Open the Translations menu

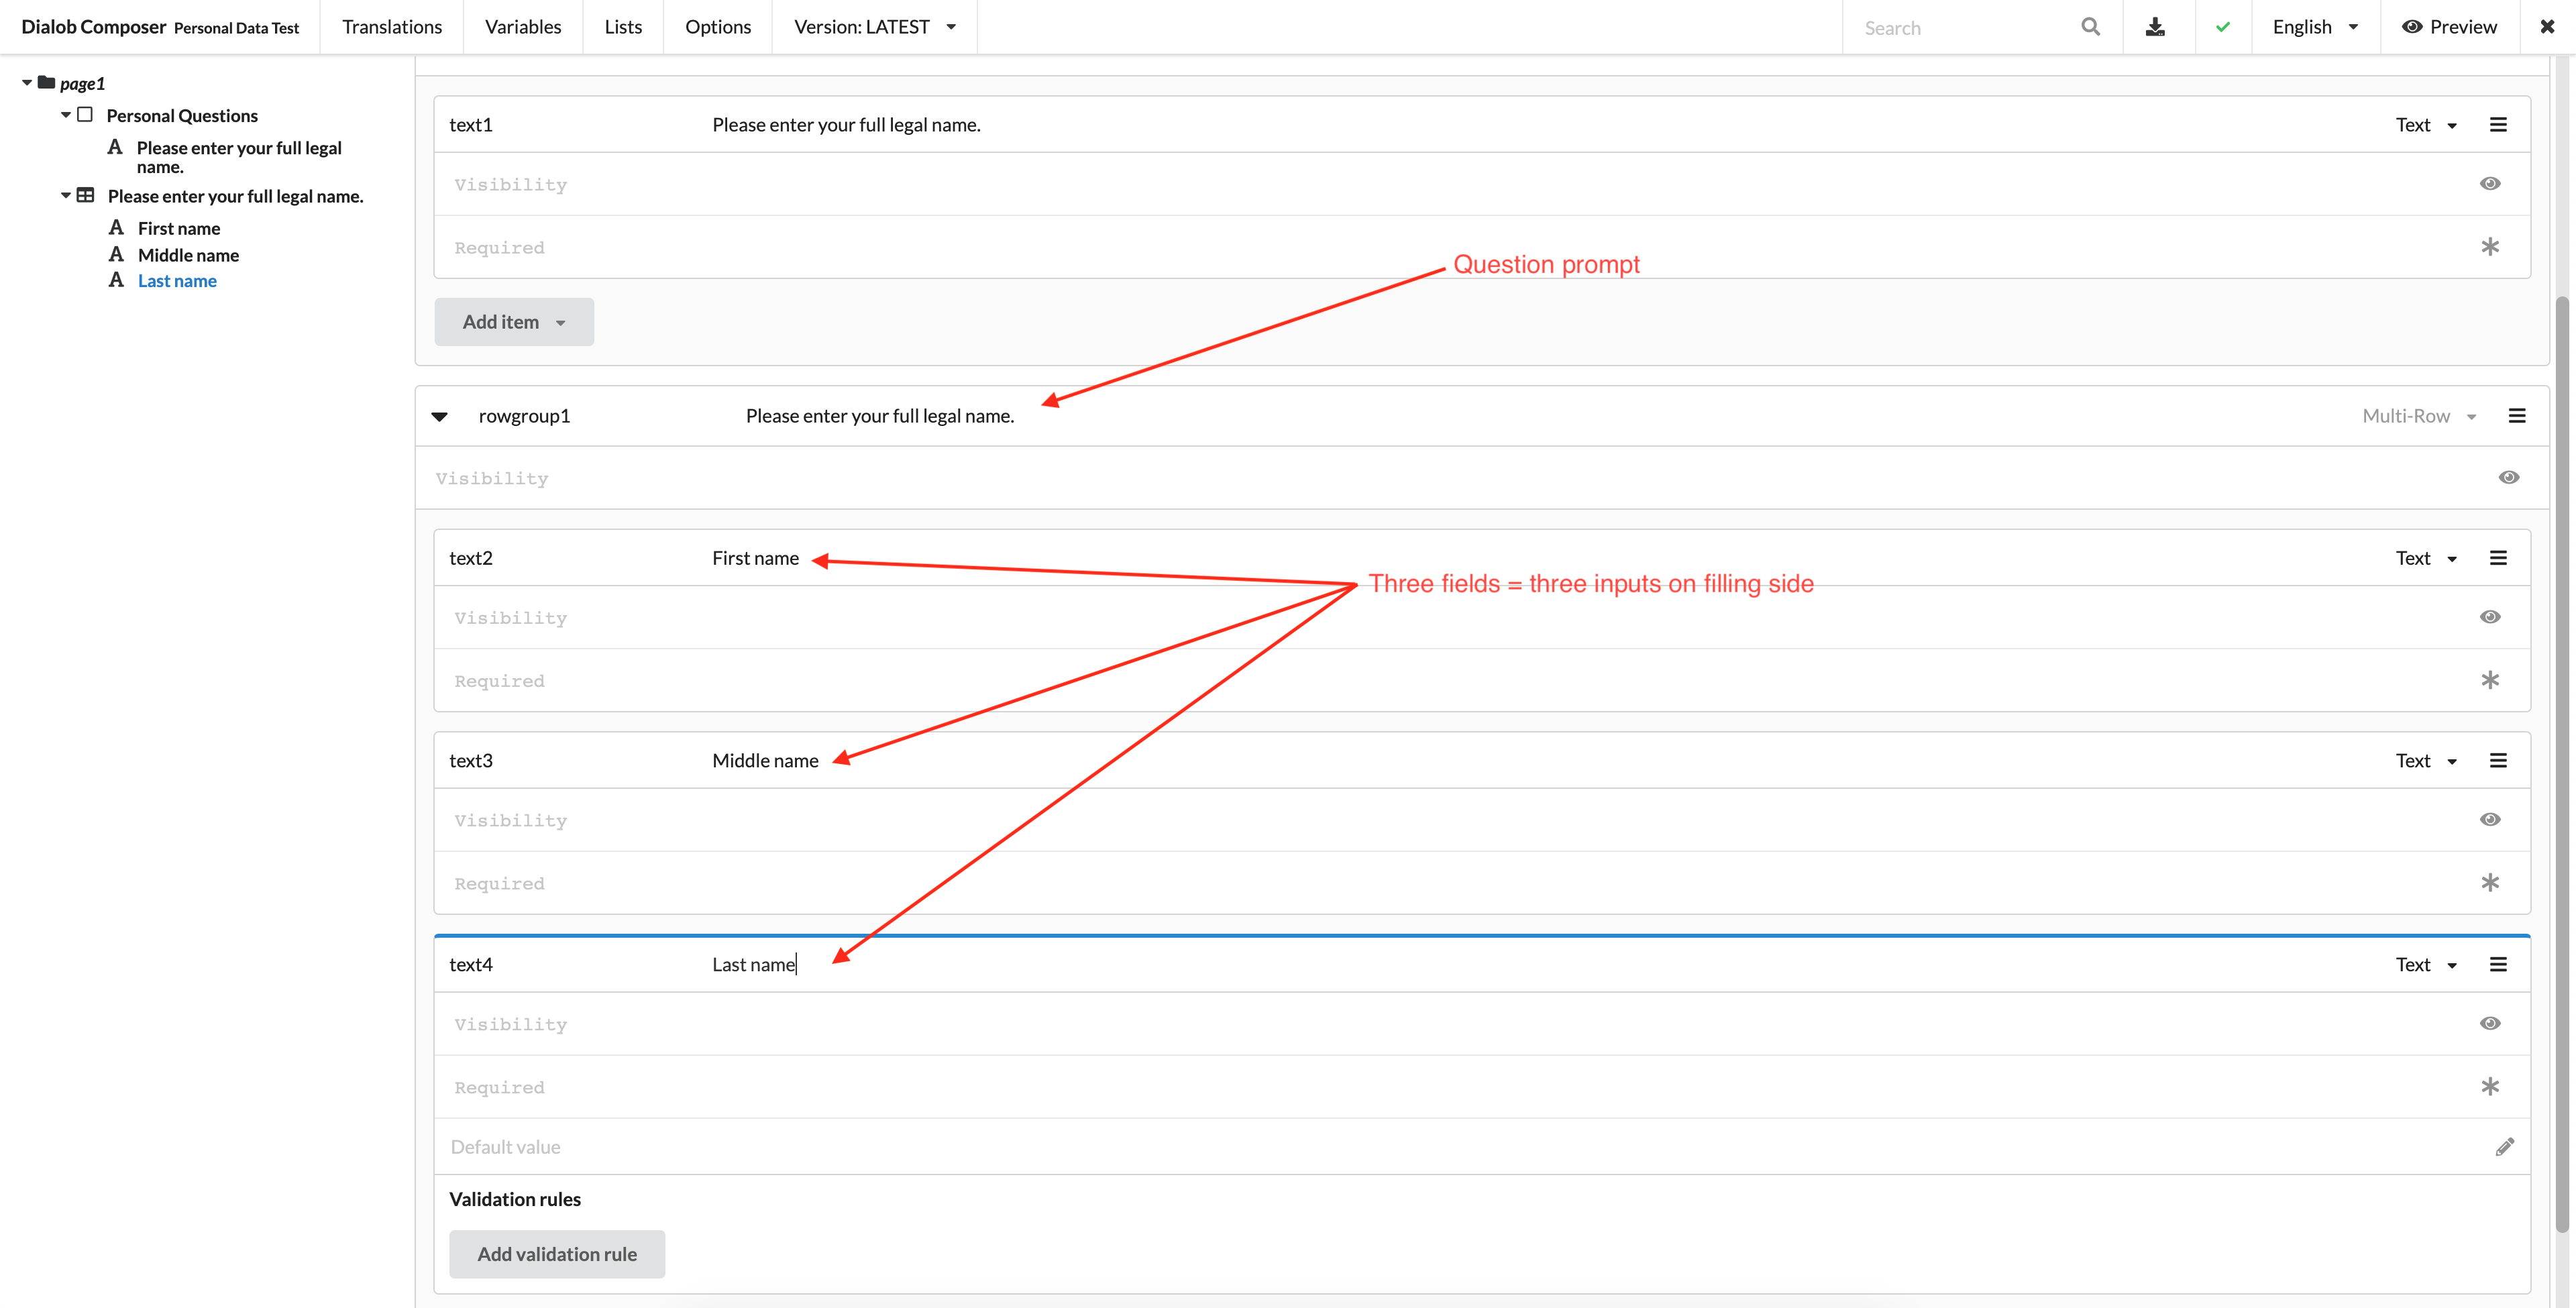[x=391, y=27]
